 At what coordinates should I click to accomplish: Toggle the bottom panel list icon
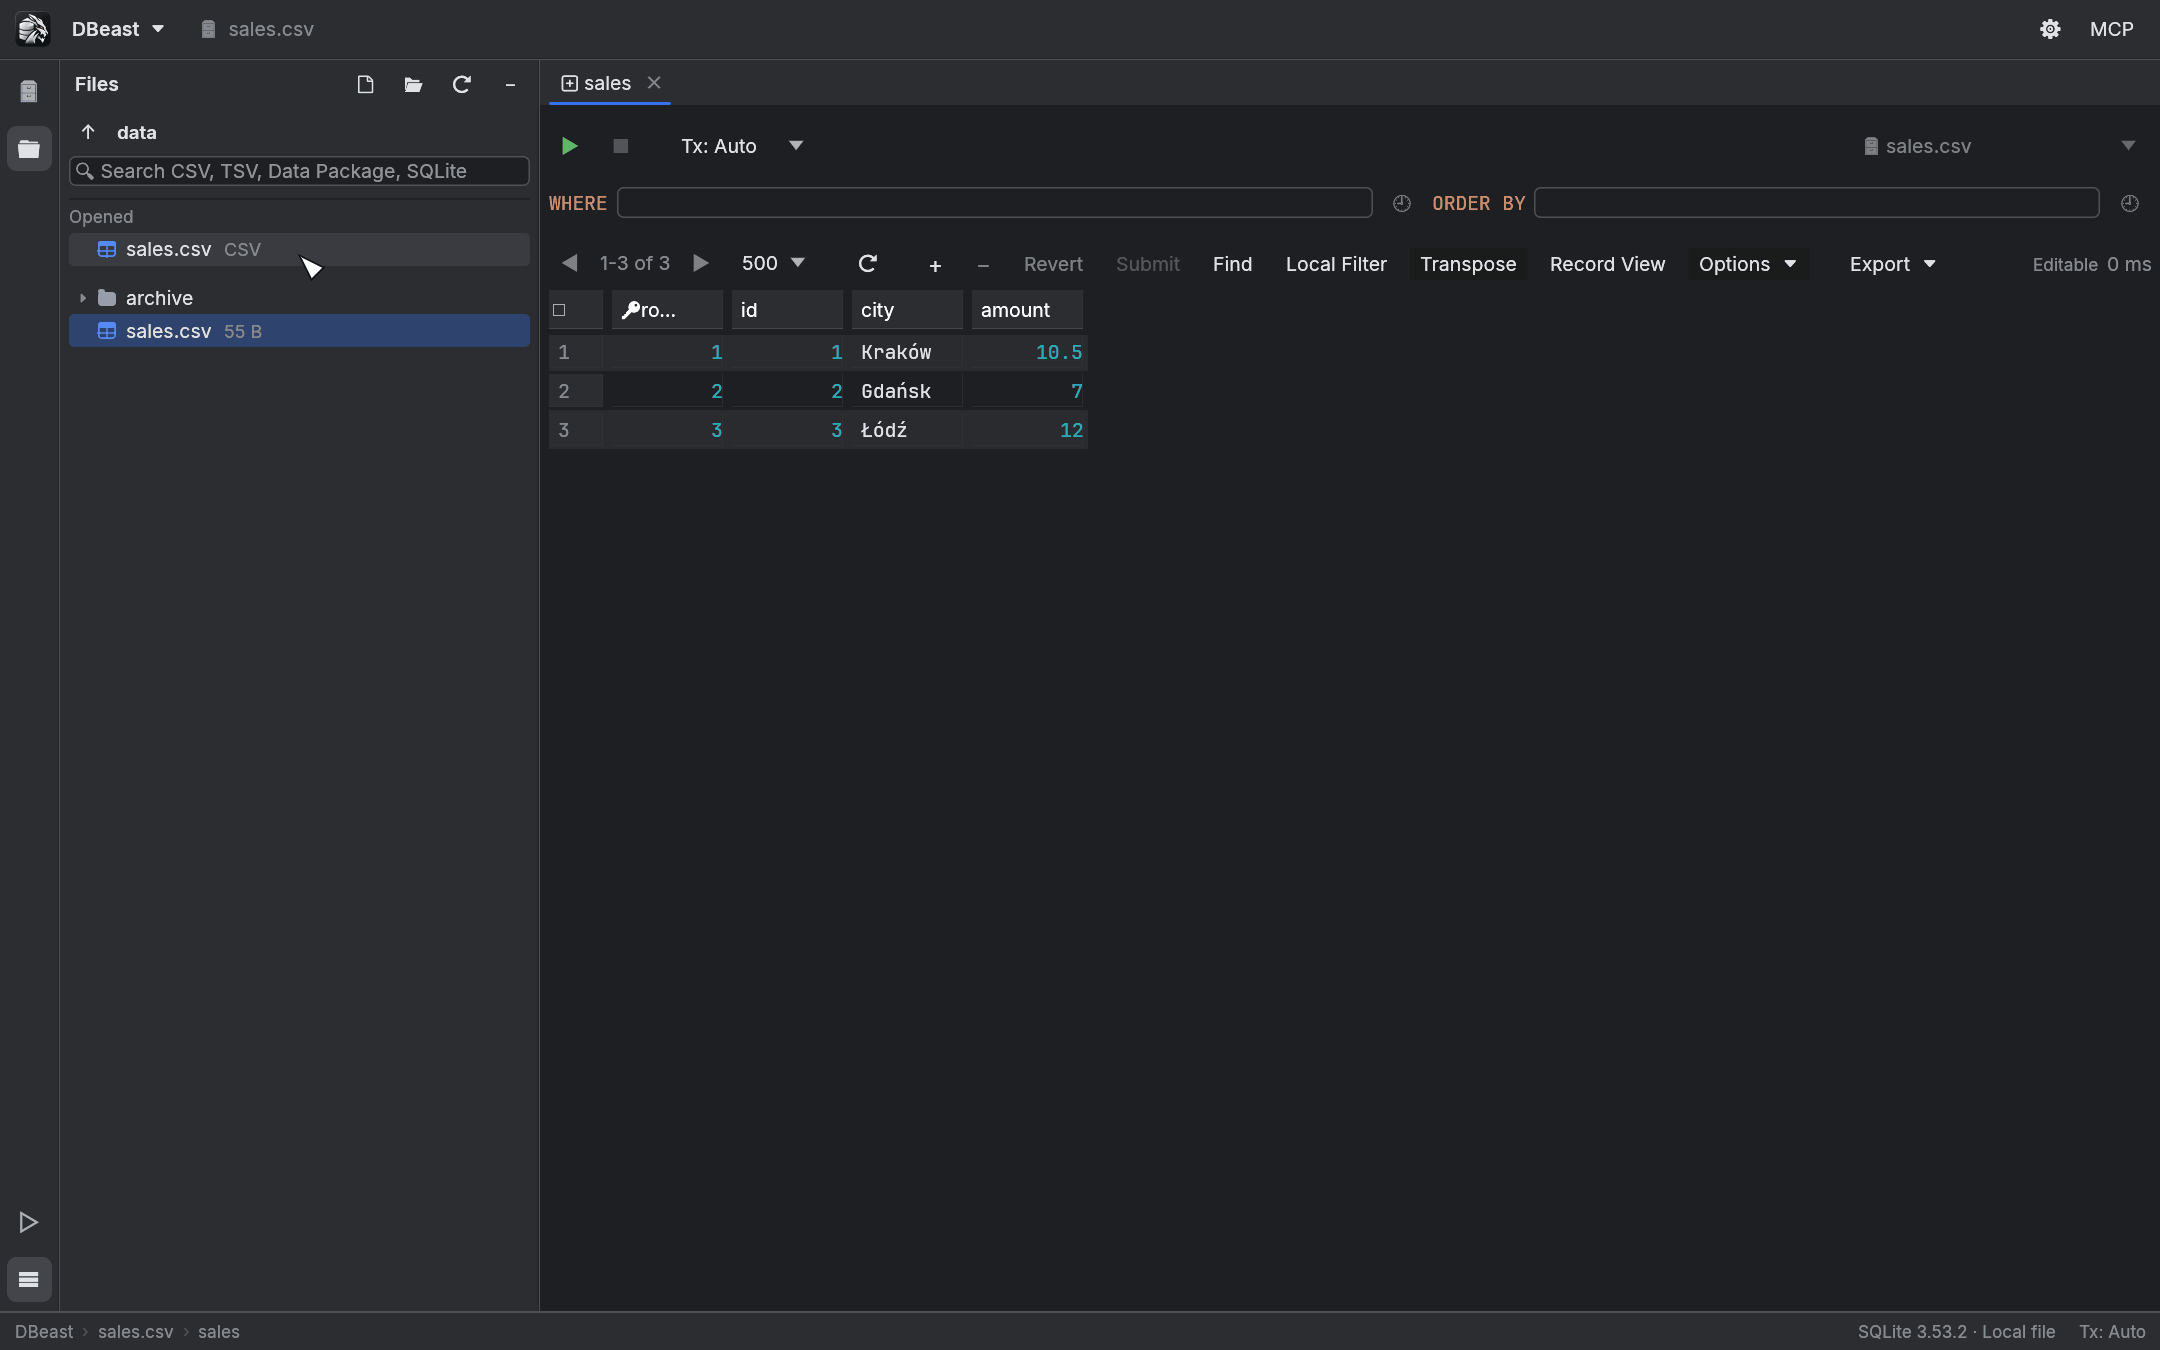29,1279
